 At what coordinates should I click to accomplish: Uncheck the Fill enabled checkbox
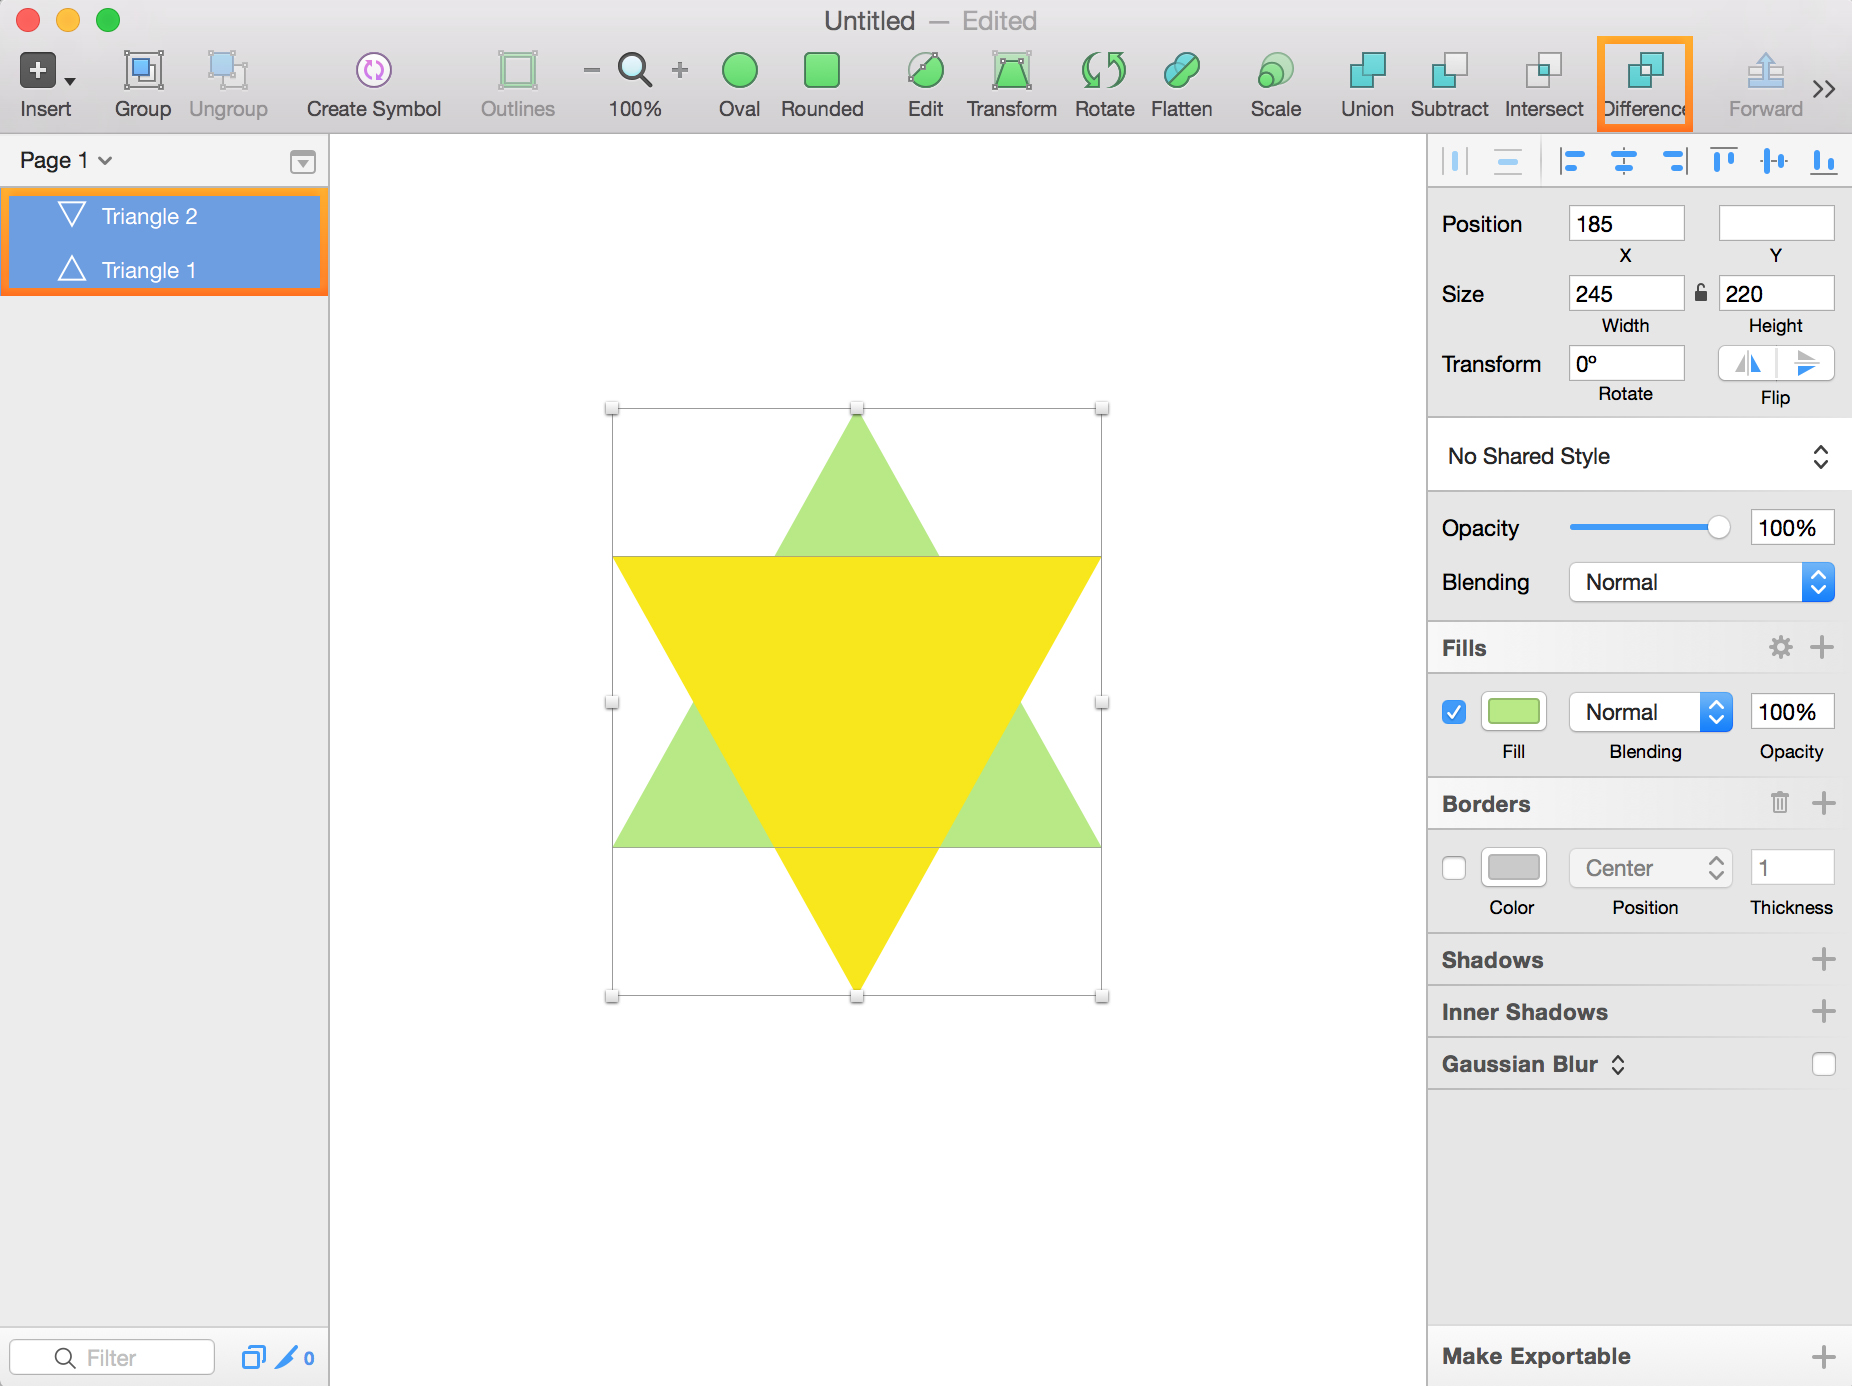click(x=1454, y=712)
